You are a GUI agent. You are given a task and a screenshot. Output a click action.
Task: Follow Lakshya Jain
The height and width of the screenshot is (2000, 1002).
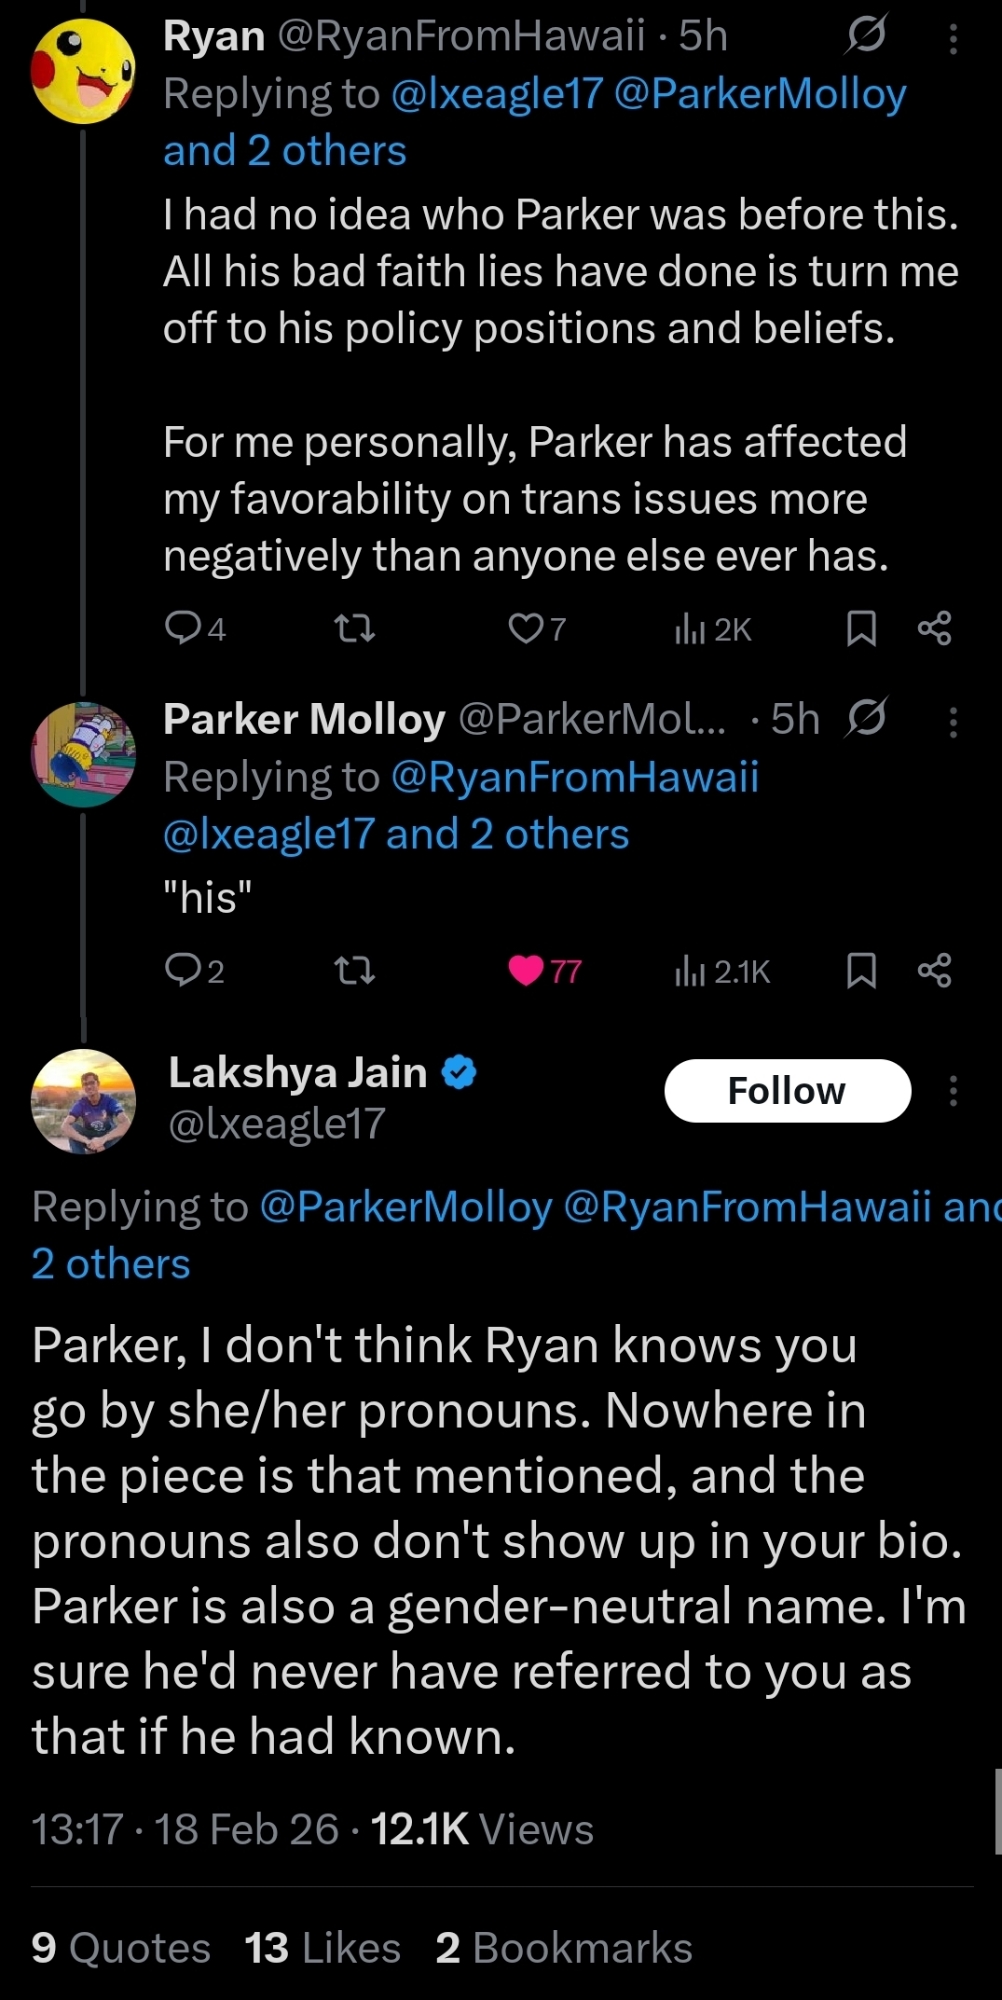[x=787, y=1090]
